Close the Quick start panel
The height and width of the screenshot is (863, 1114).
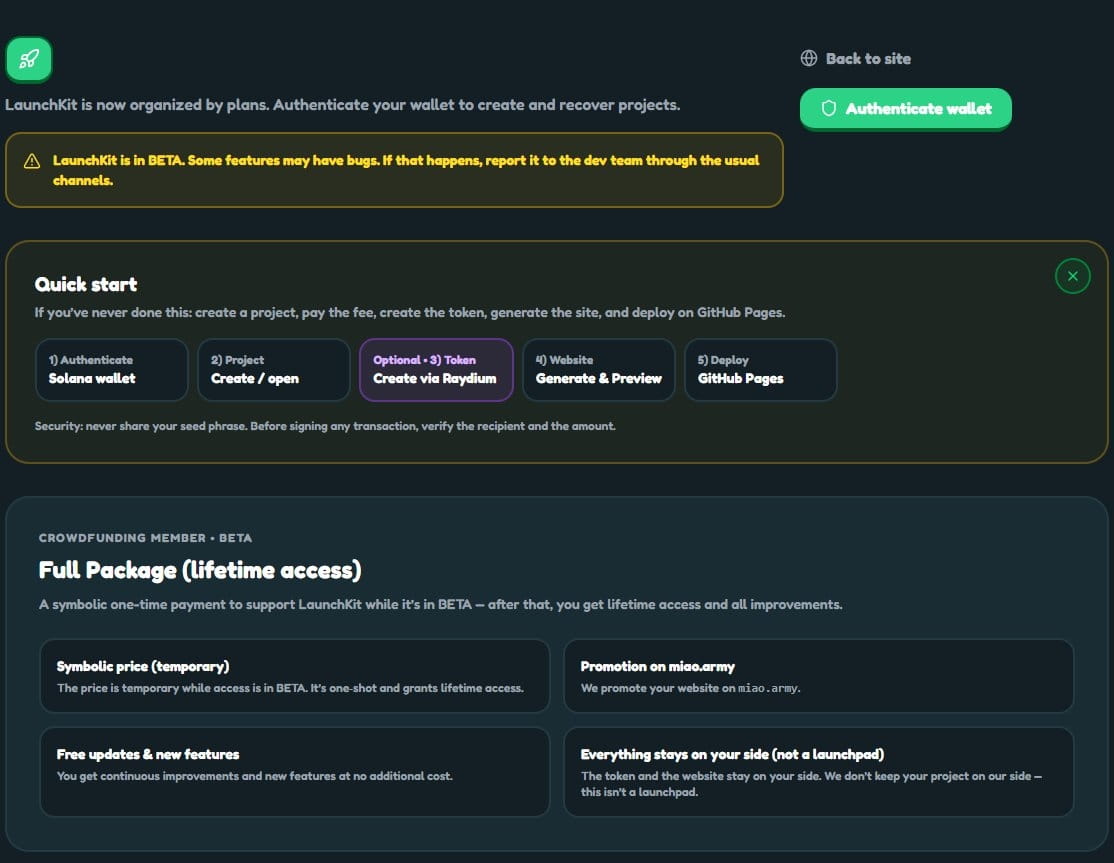1072,275
